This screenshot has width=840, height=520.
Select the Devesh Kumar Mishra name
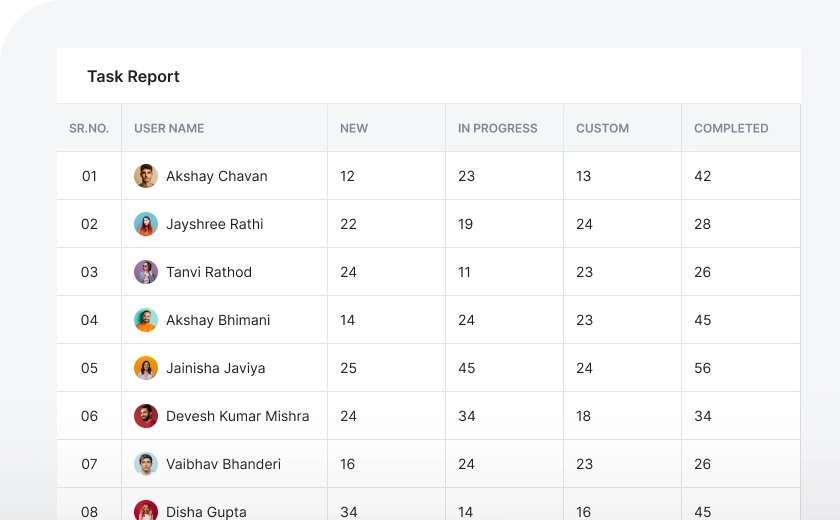(x=238, y=416)
